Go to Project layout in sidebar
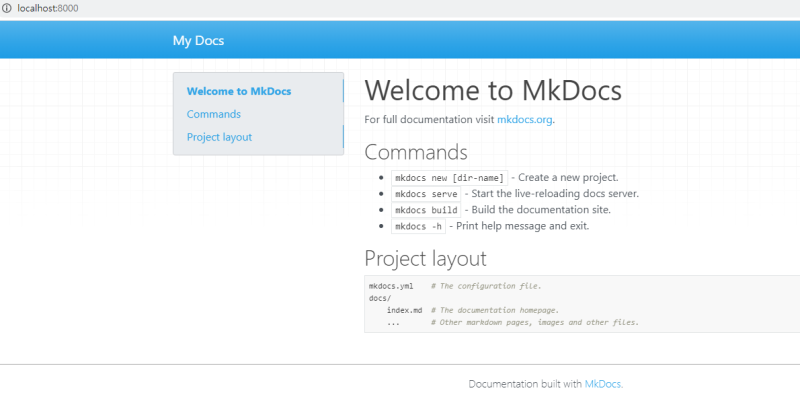 tap(219, 137)
